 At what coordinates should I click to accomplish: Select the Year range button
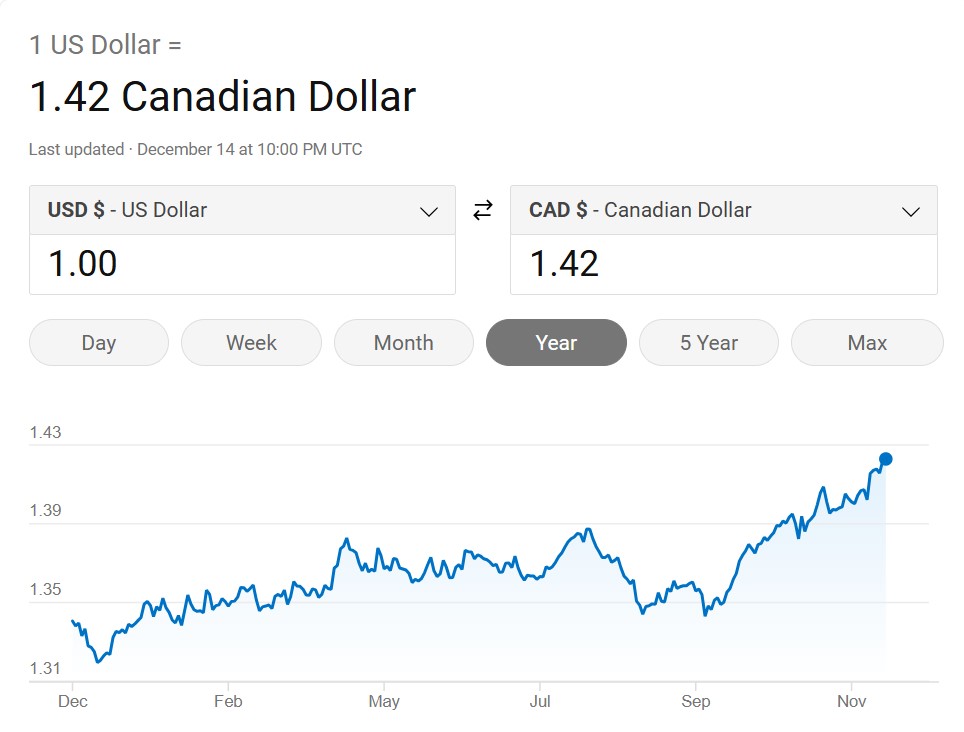click(556, 343)
